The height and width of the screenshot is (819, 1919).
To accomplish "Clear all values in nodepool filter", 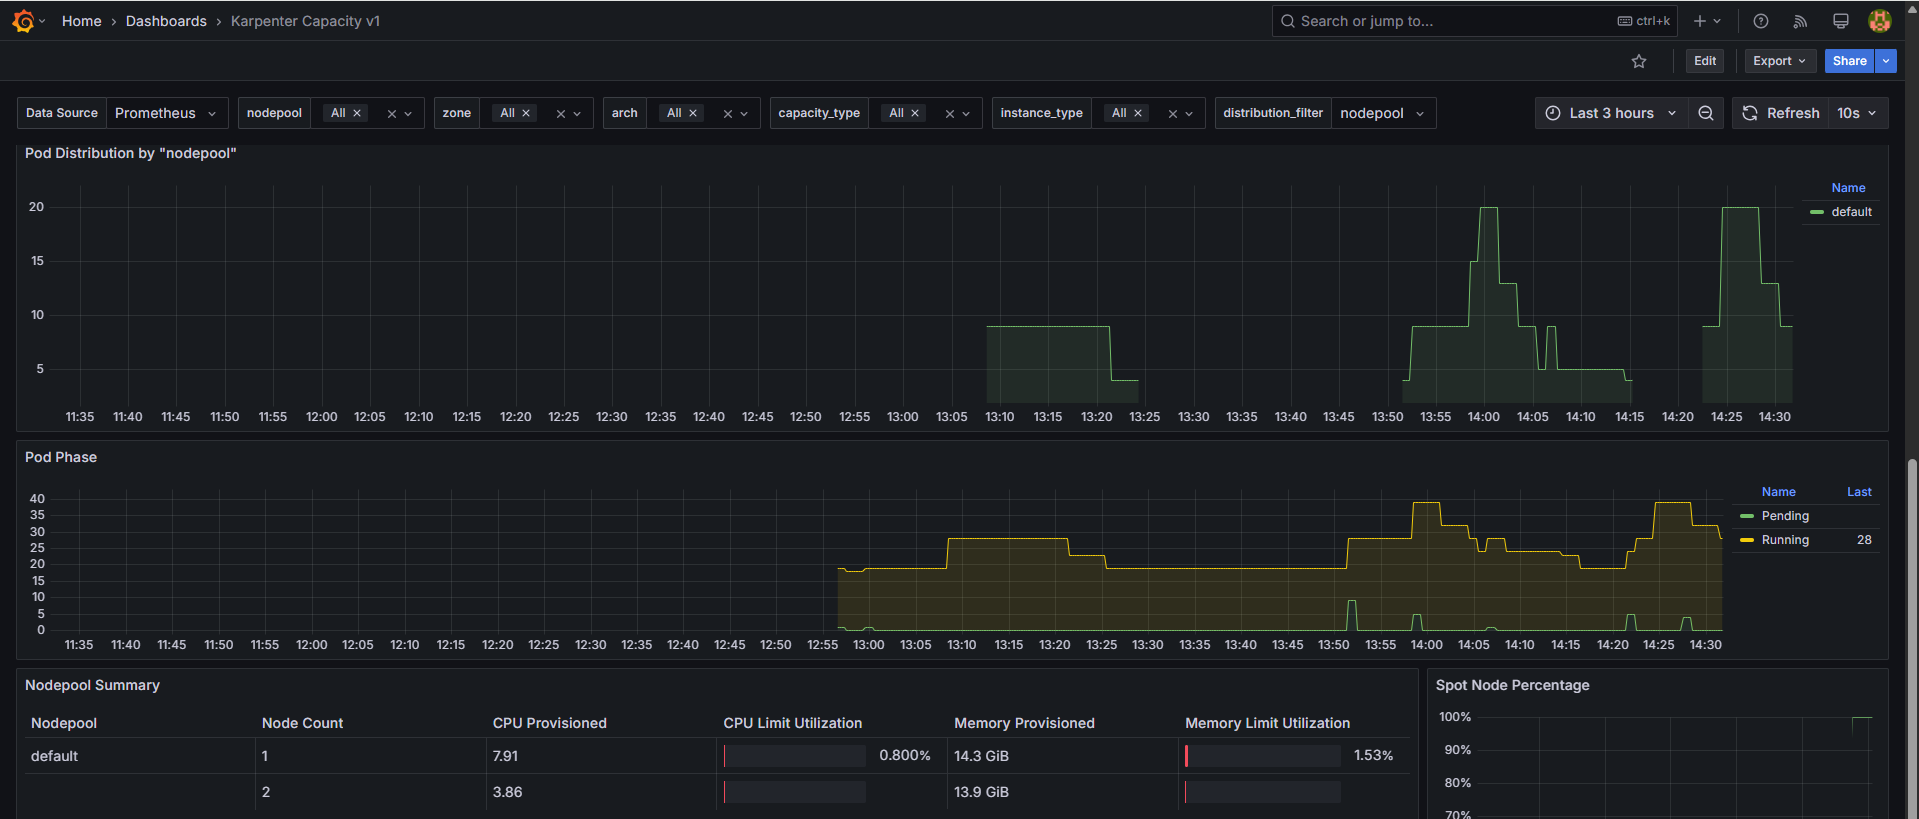I will point(392,114).
